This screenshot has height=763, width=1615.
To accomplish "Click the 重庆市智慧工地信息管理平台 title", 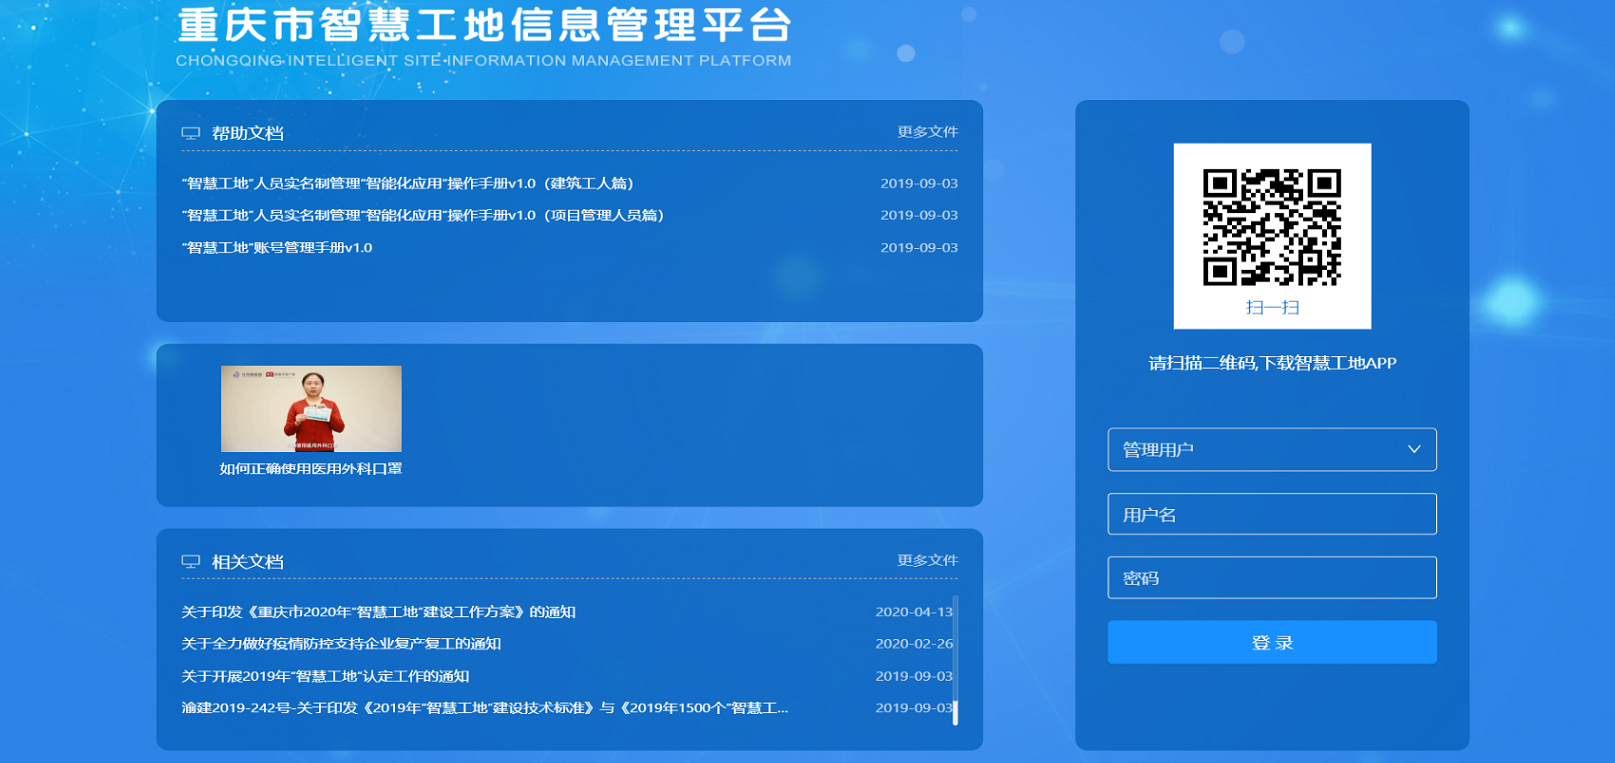I will point(485,25).
